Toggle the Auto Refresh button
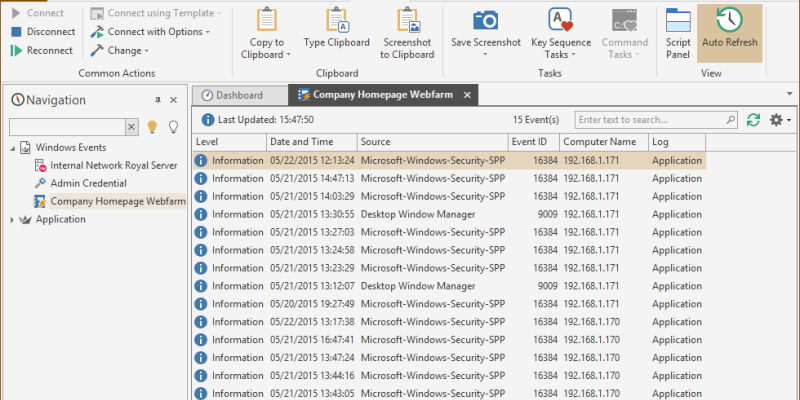800x400 pixels. click(x=729, y=32)
